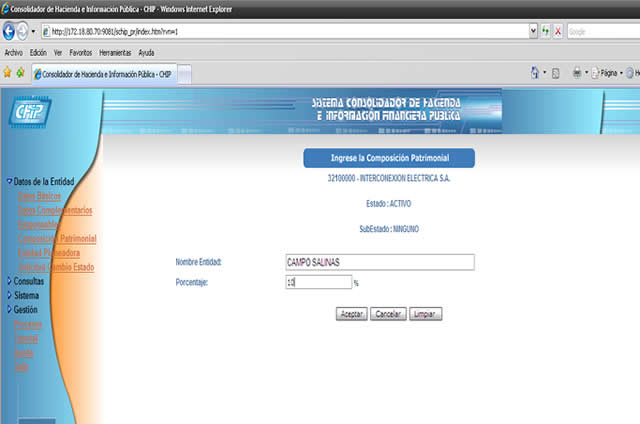Click the RSS feeds icon

coord(556,73)
